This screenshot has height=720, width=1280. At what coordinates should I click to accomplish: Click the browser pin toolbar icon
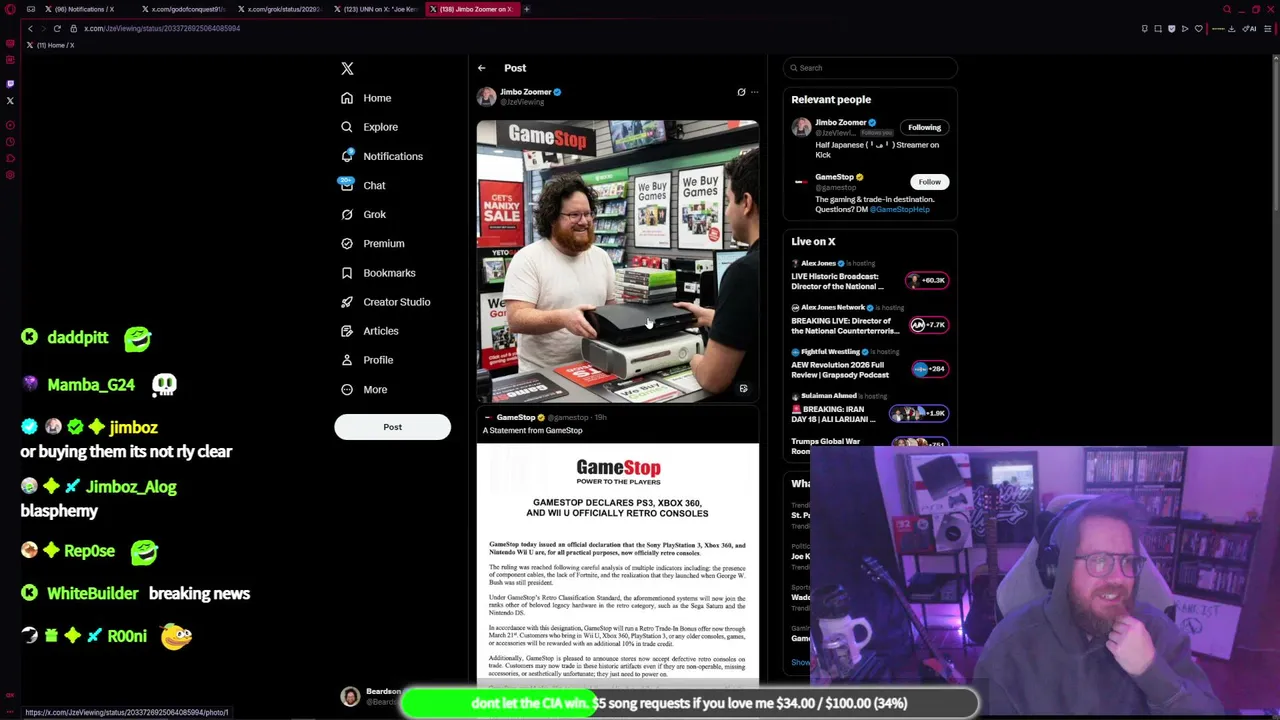(1144, 28)
